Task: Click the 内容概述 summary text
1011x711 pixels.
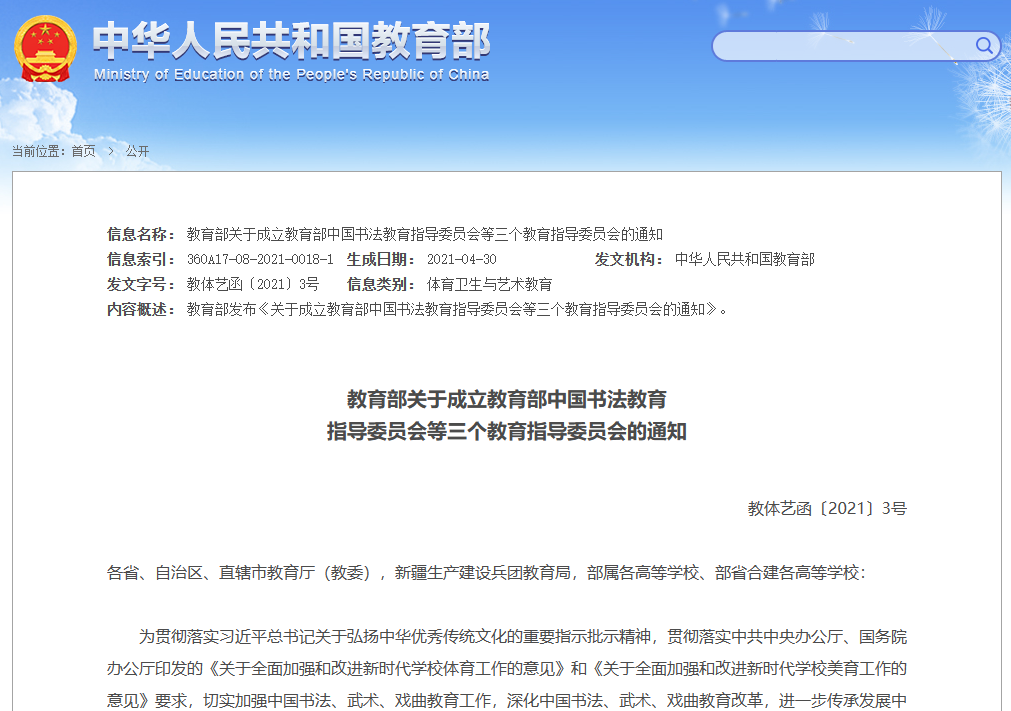Action: [457, 309]
